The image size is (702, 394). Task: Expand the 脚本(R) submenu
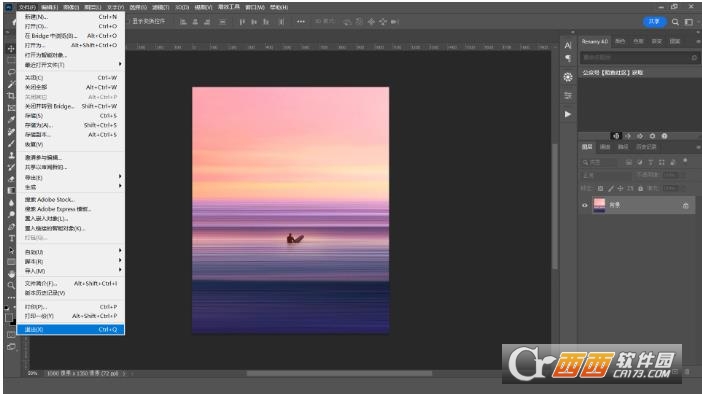click(x=71, y=261)
